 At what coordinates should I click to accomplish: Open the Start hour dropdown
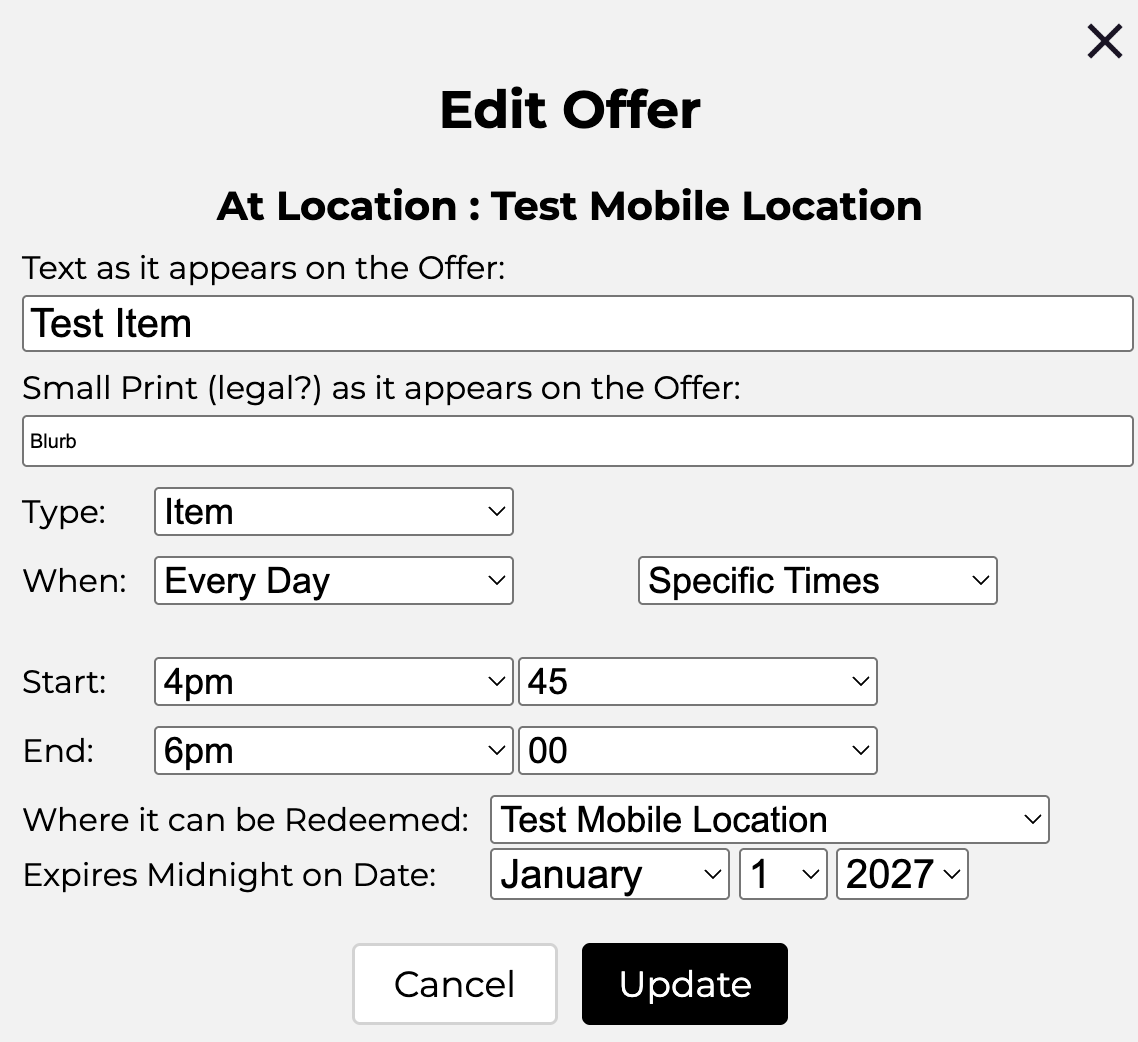click(x=333, y=682)
